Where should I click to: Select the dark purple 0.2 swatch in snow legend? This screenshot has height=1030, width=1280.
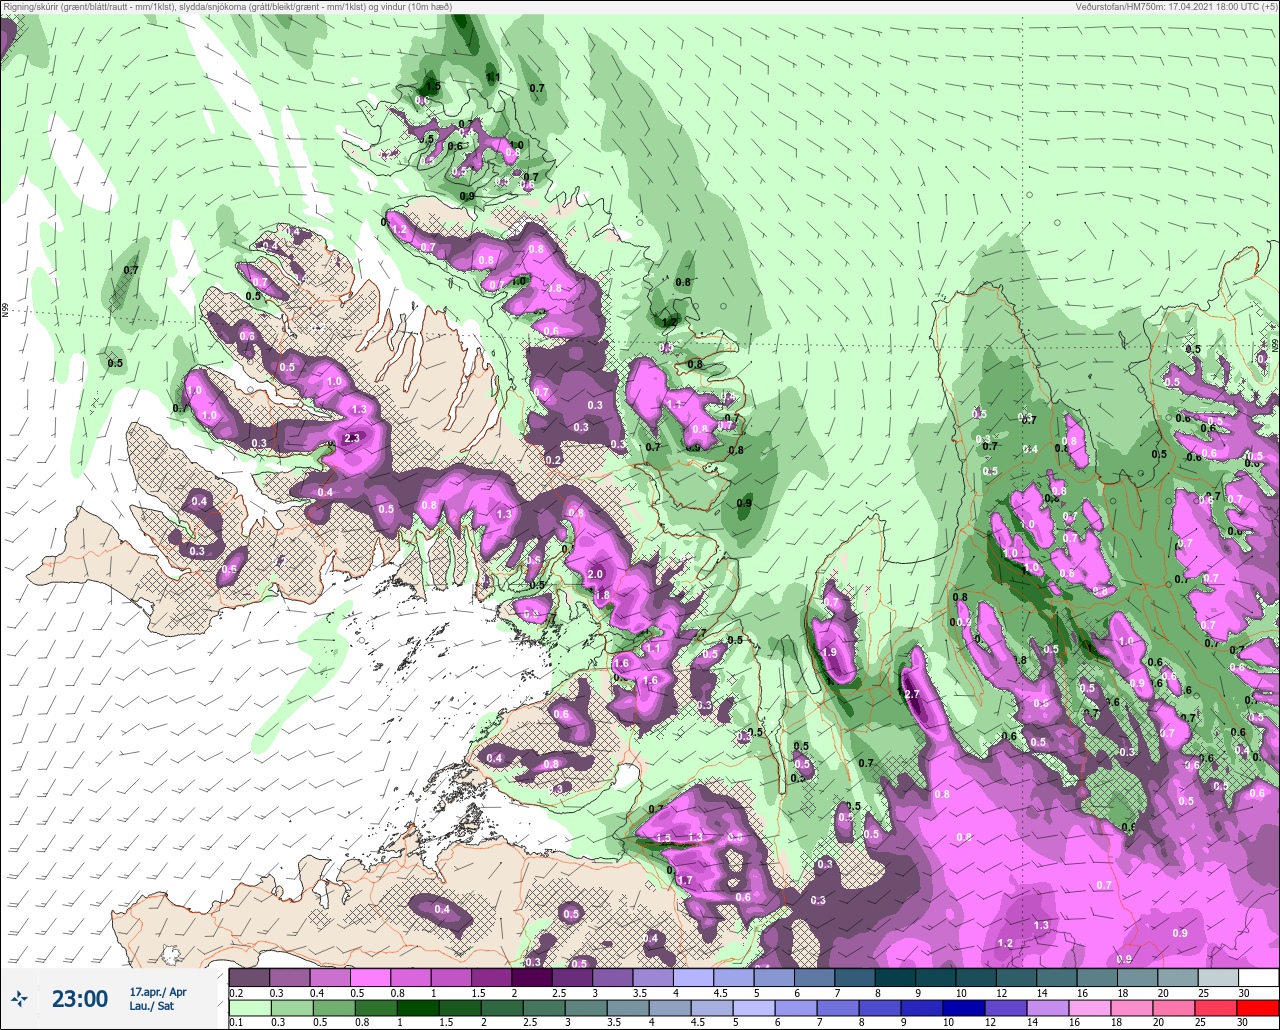tap(249, 977)
